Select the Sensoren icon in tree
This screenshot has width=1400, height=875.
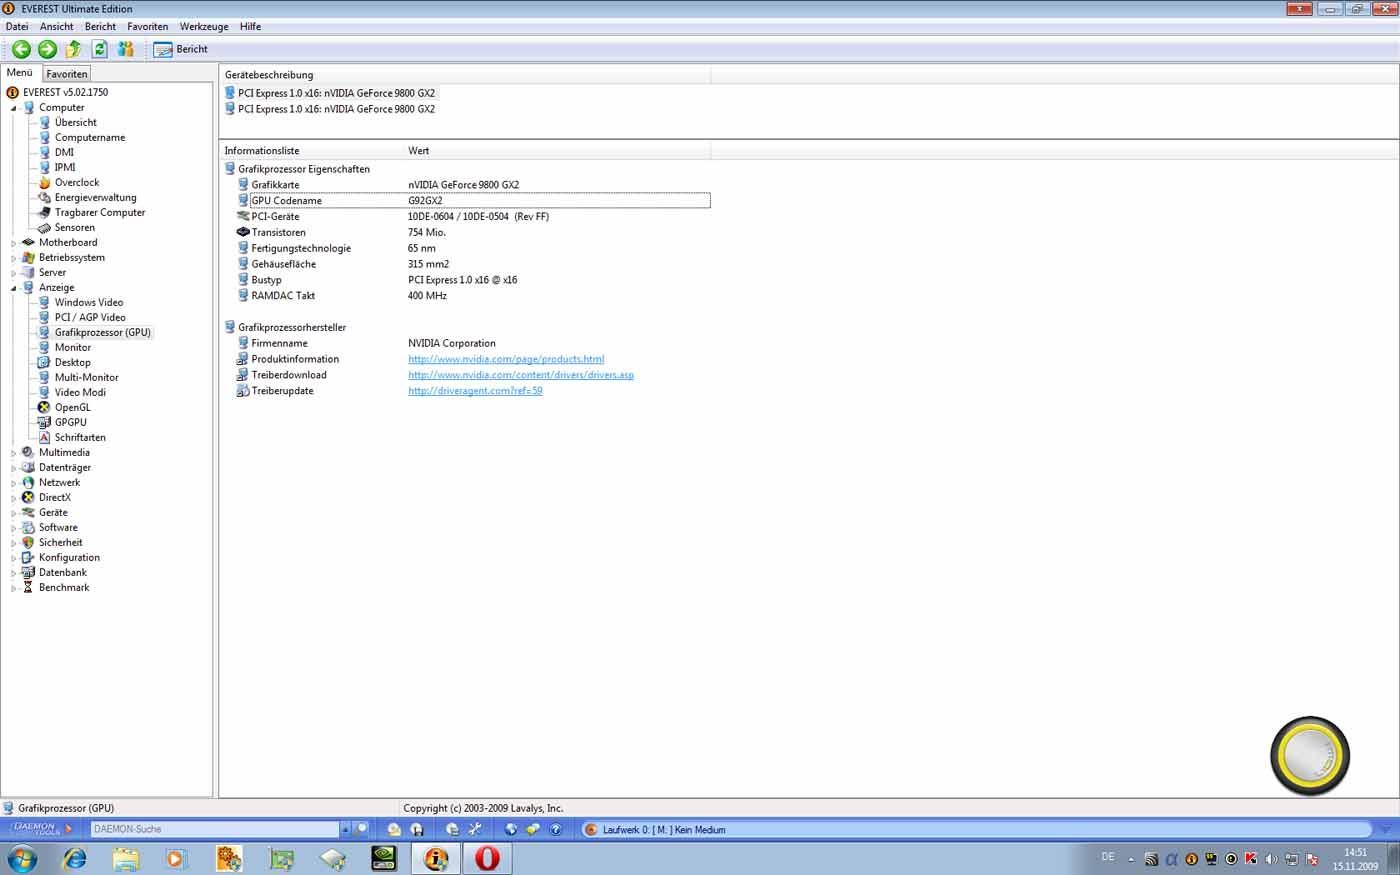click(x=44, y=228)
